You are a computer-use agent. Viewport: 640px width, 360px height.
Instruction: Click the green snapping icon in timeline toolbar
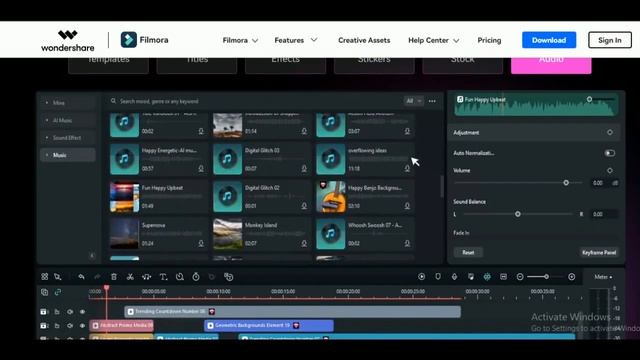coord(487,277)
